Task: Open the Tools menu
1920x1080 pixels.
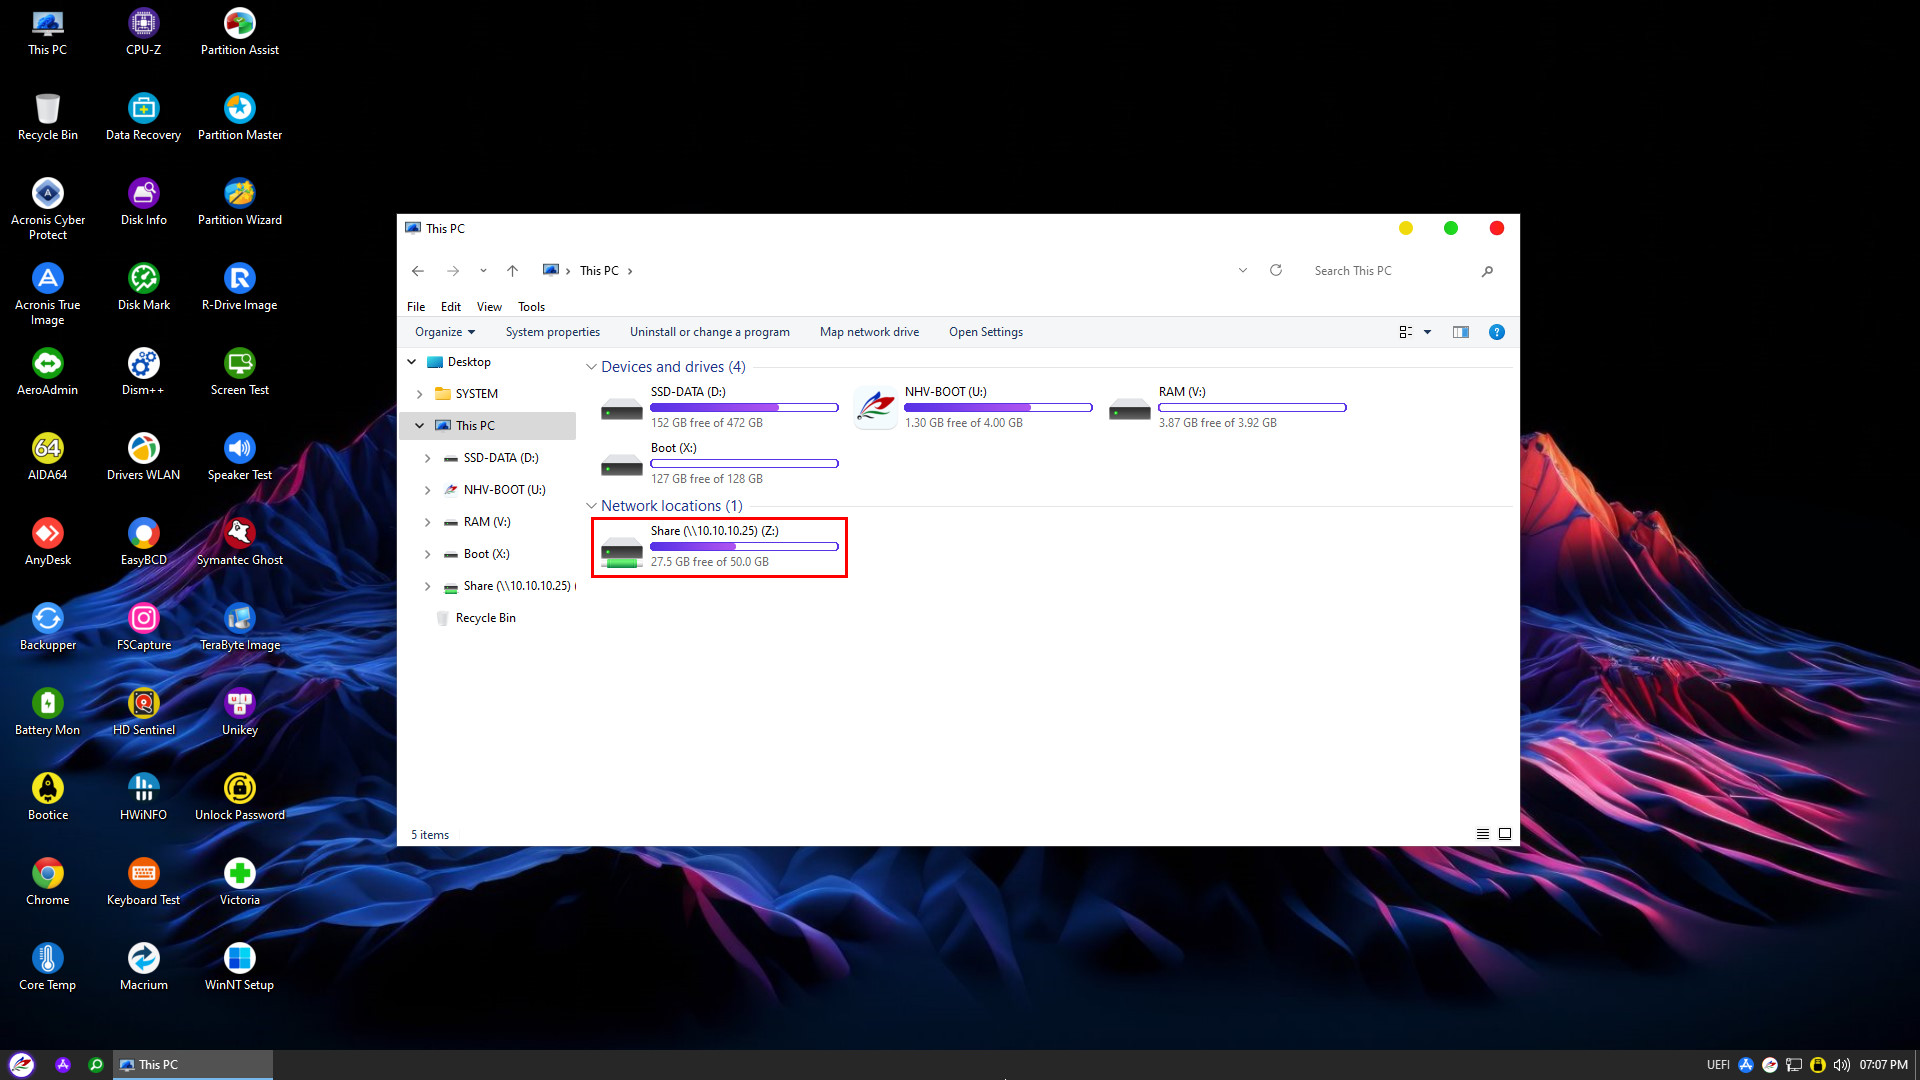Action: [531, 307]
